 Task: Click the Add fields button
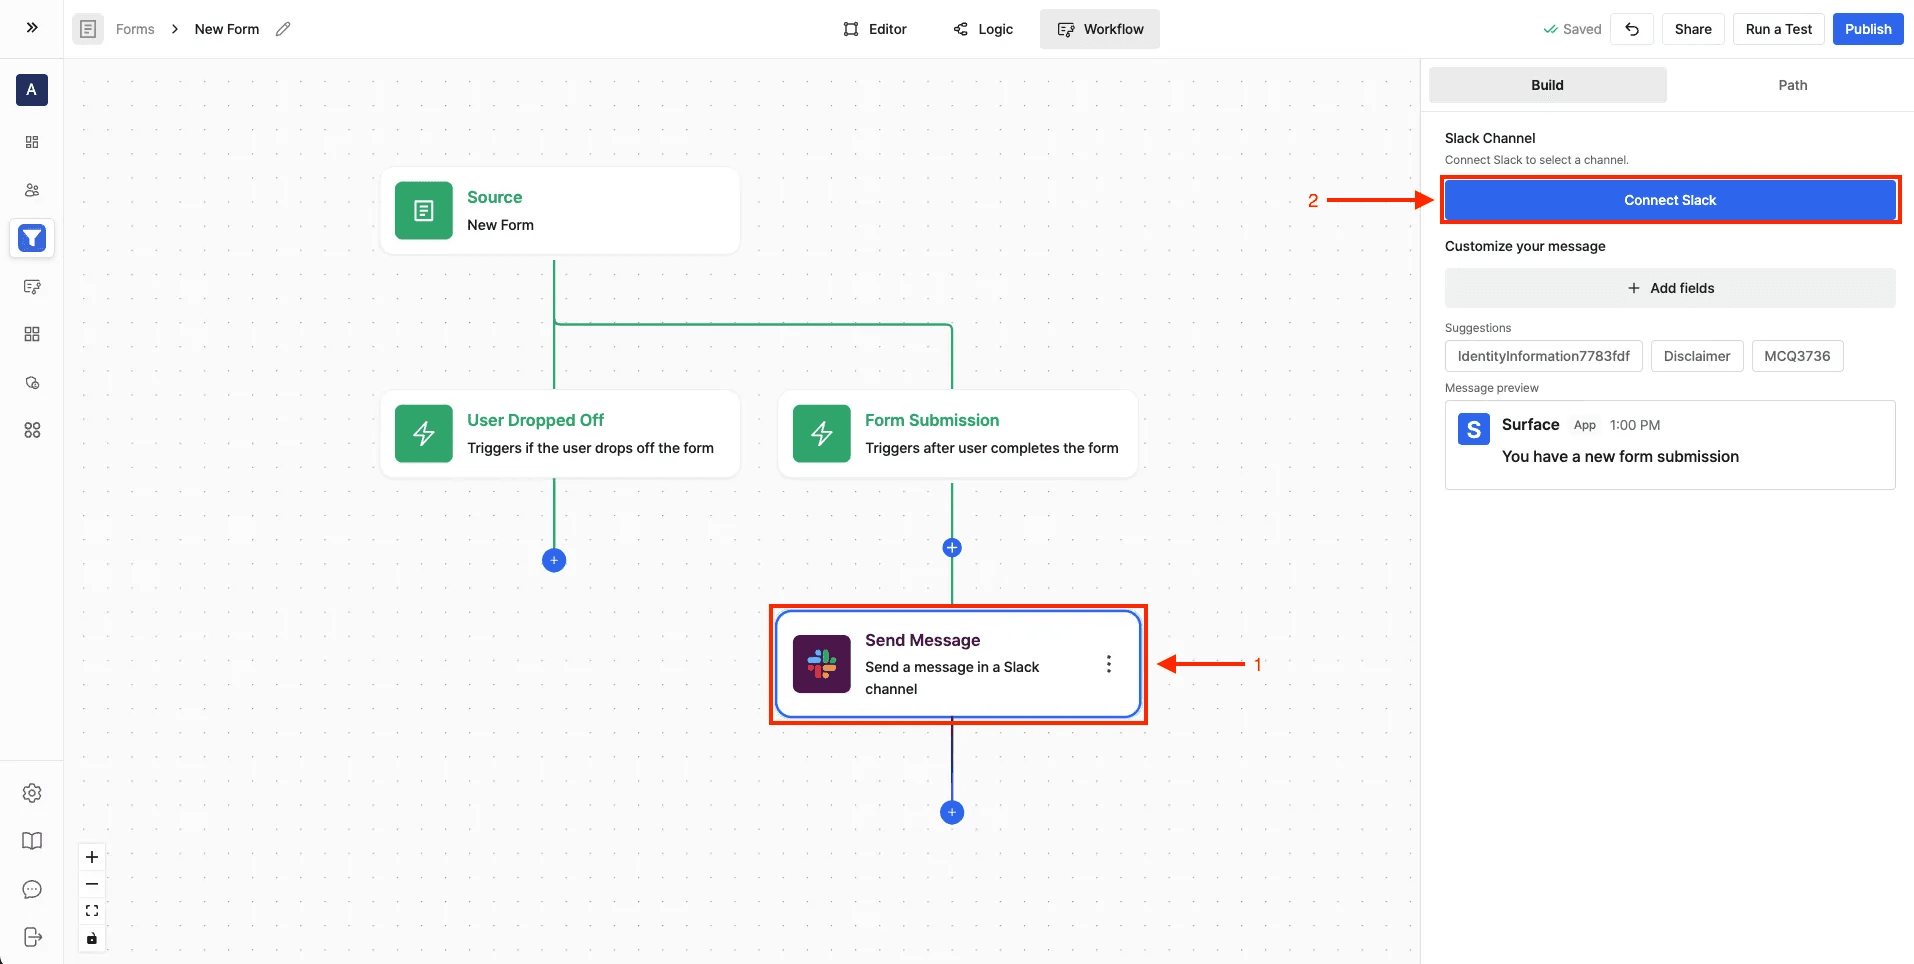1670,288
